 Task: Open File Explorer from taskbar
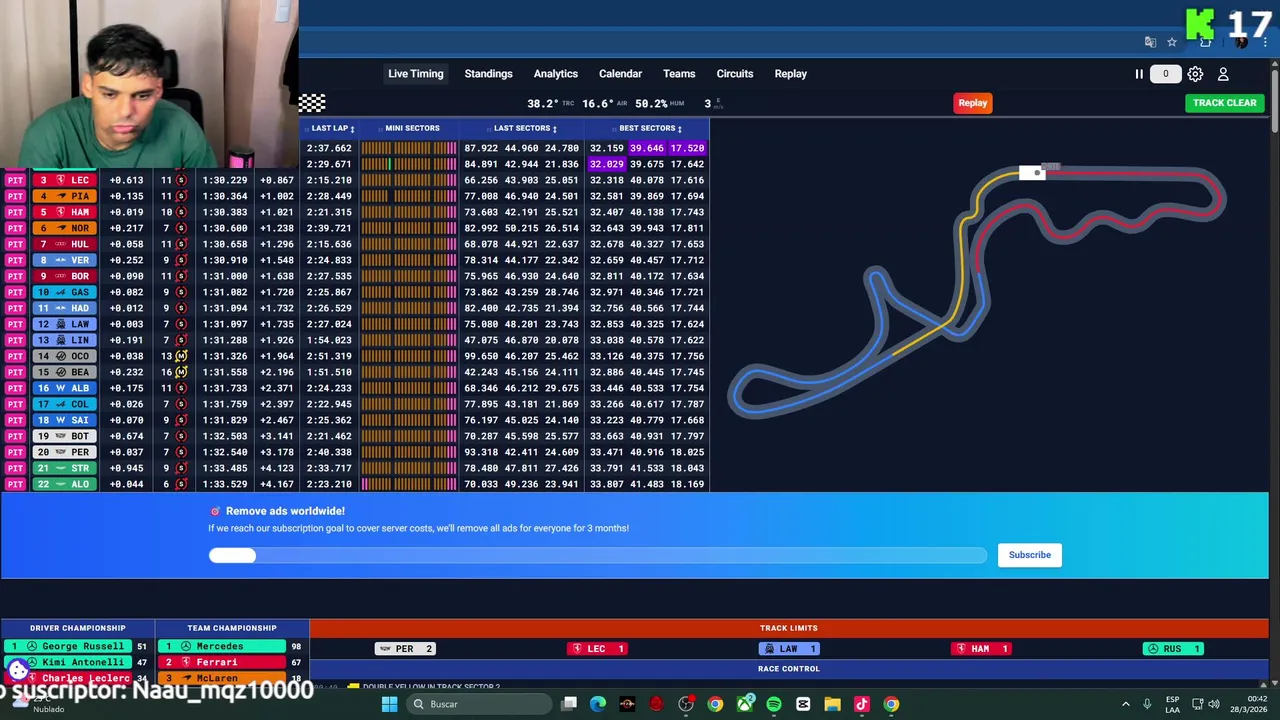[x=832, y=704]
